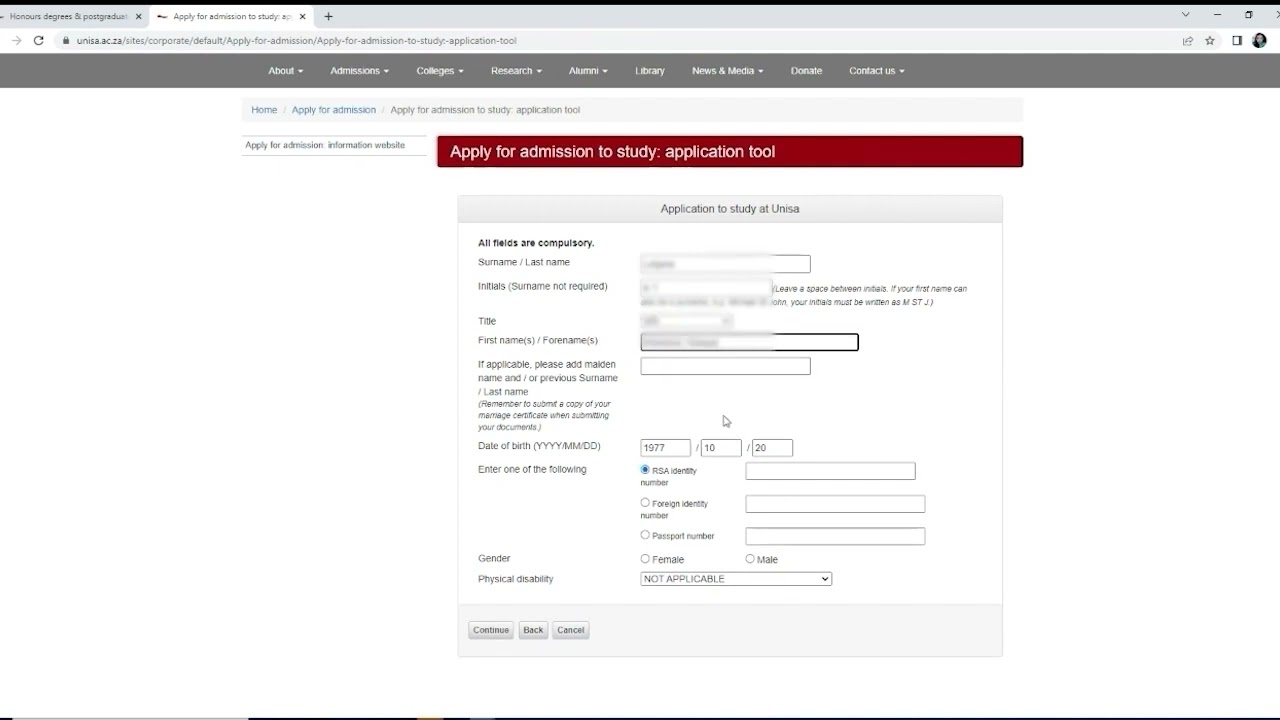This screenshot has height=720, width=1280.
Task: Open Apply for admission breadcrumb link
Action: click(x=334, y=110)
